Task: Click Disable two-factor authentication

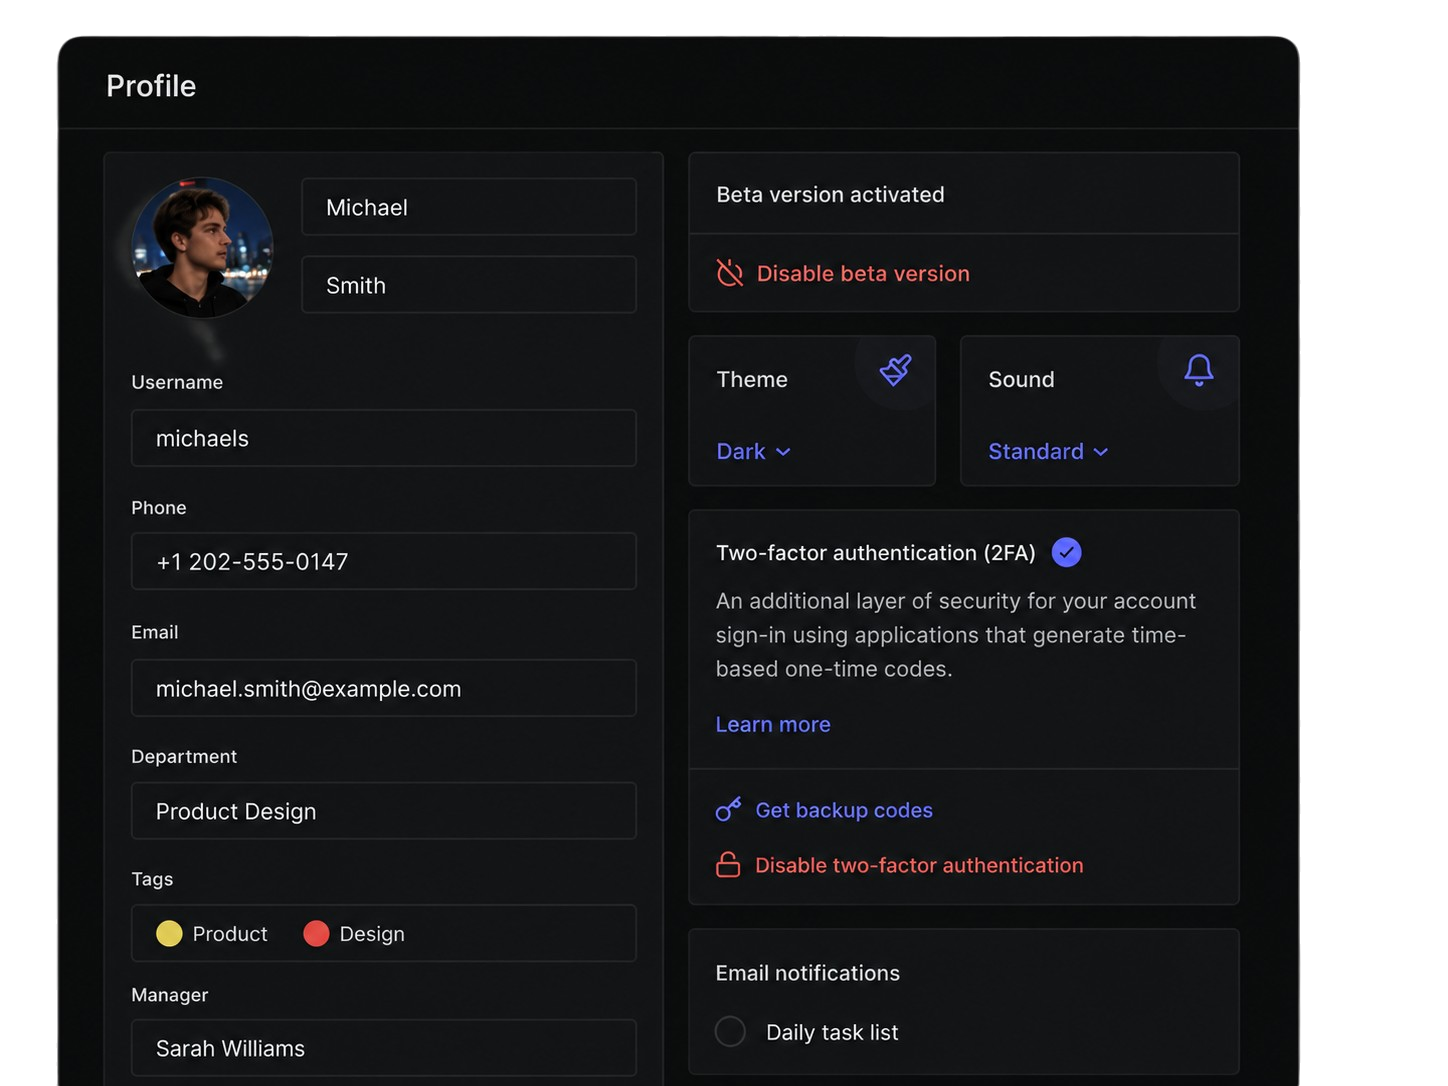Action: pyautogui.click(x=919, y=865)
